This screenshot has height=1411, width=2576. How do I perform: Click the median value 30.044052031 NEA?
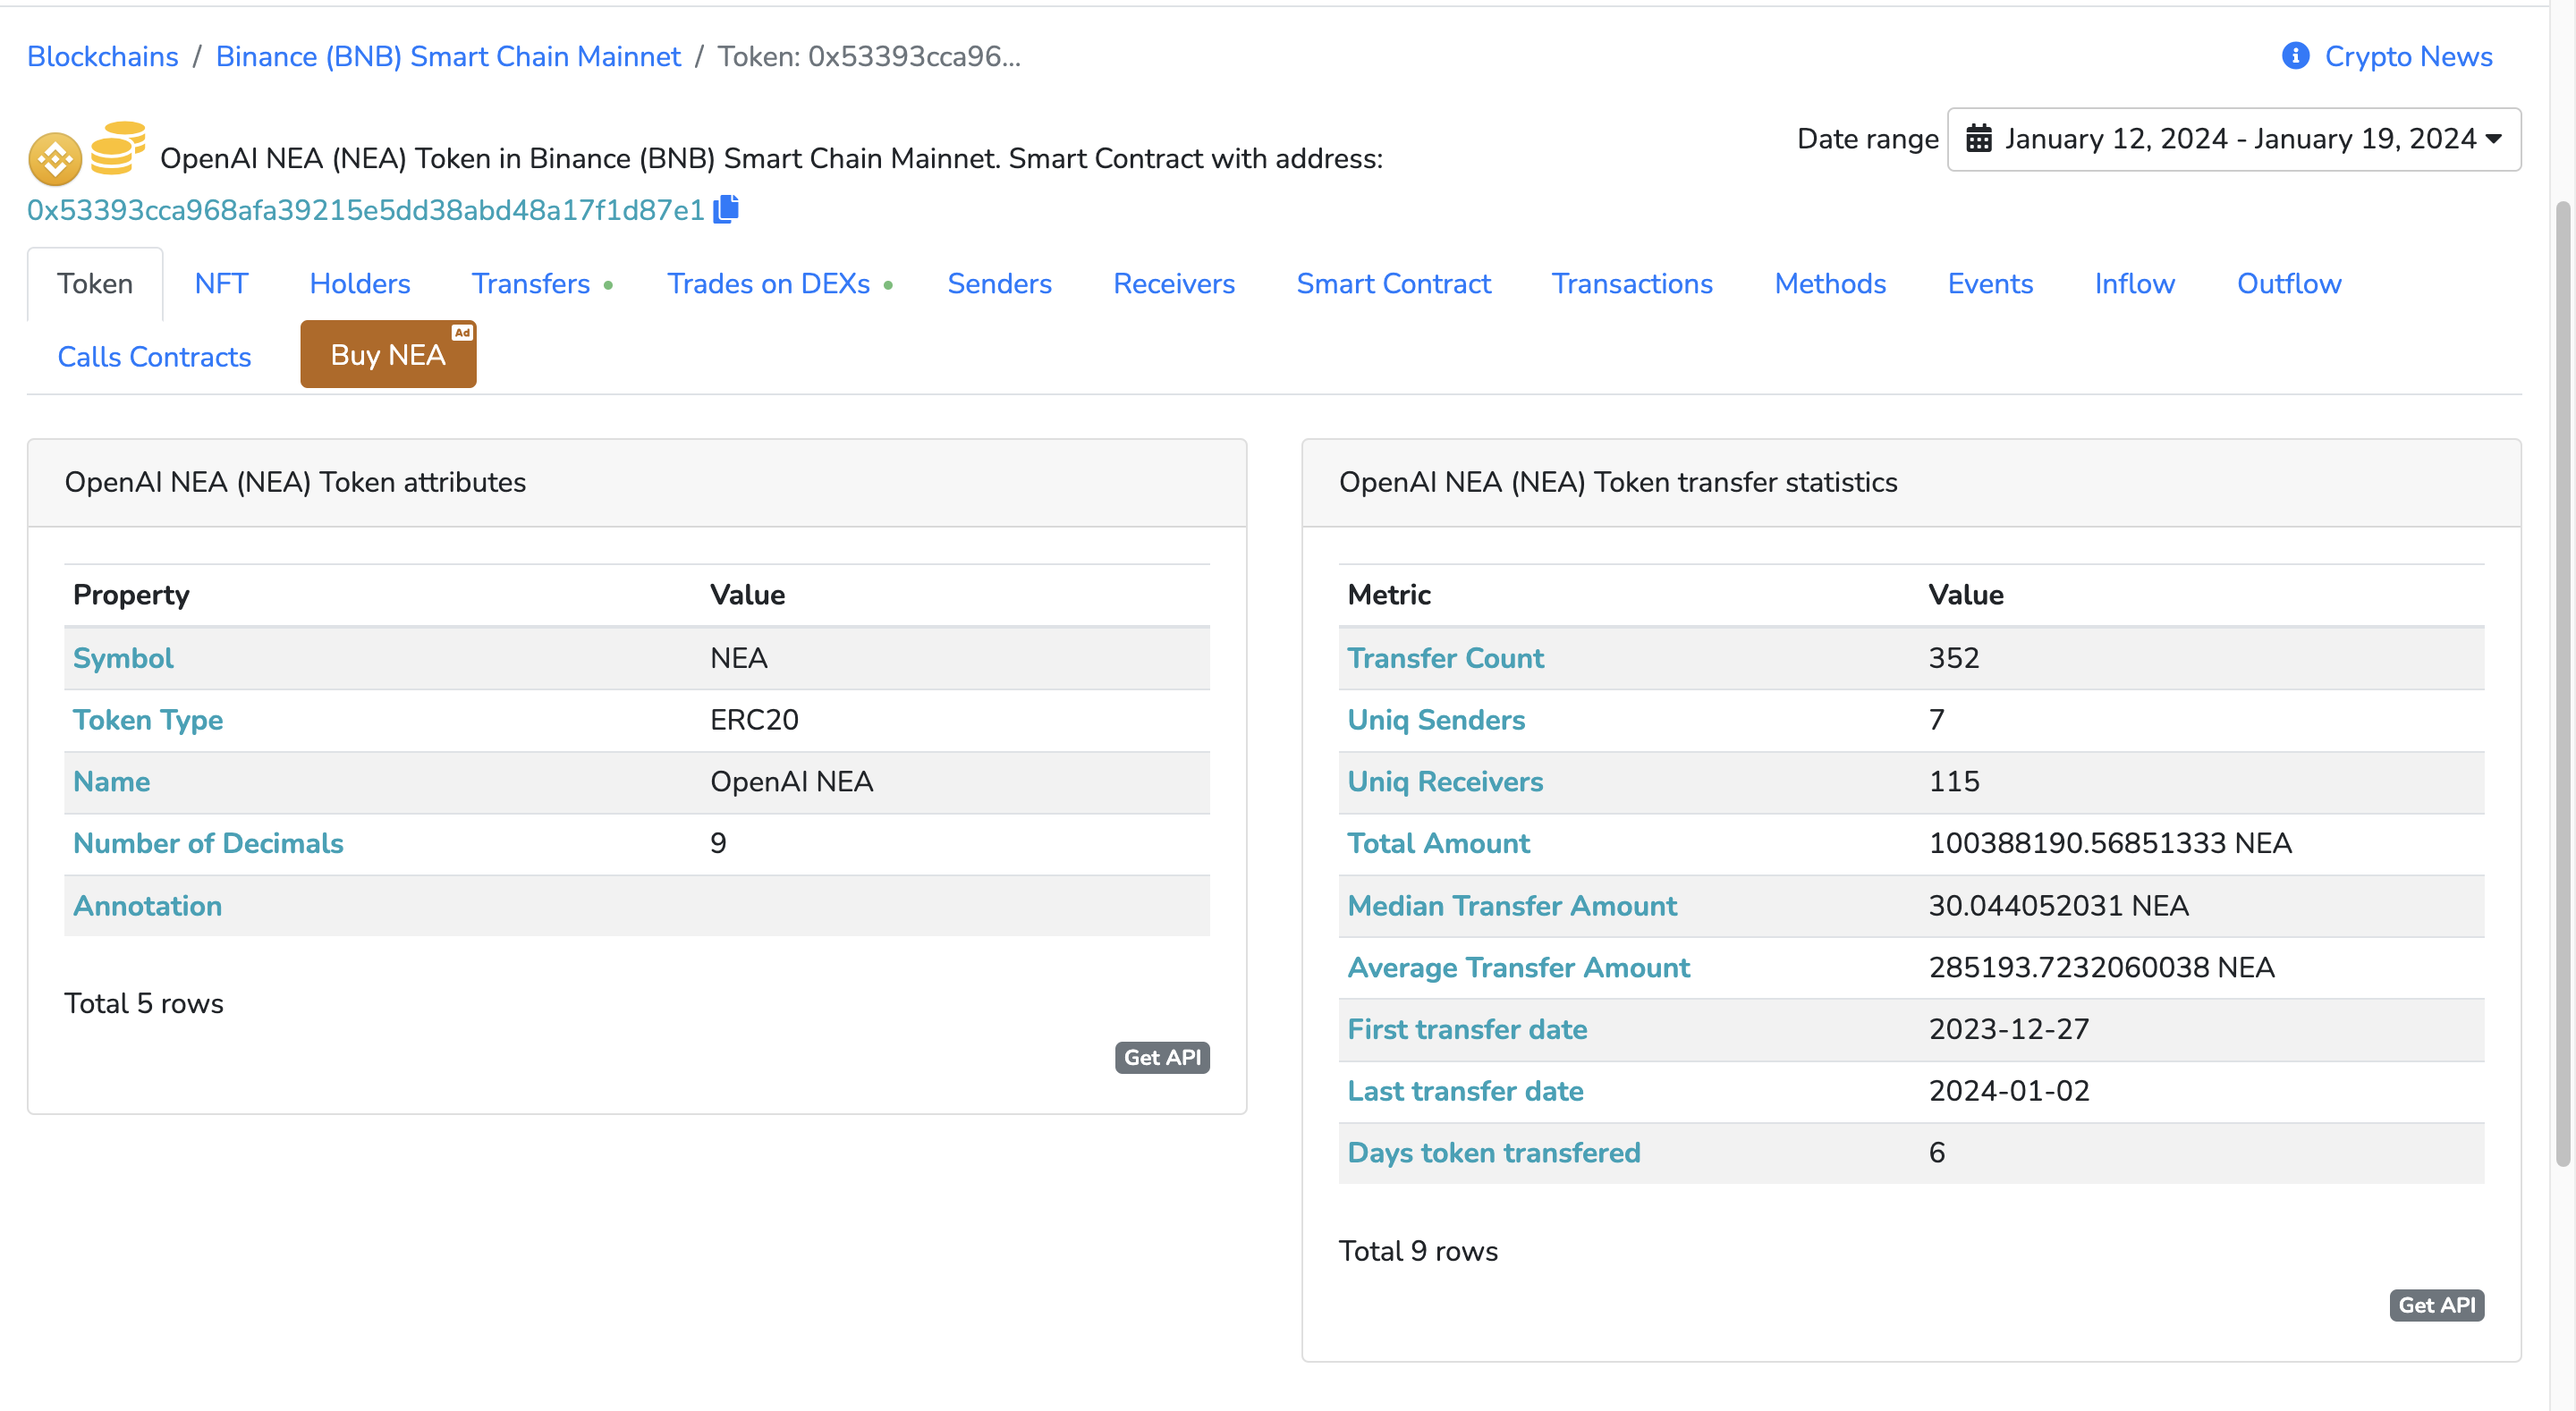[2058, 906]
